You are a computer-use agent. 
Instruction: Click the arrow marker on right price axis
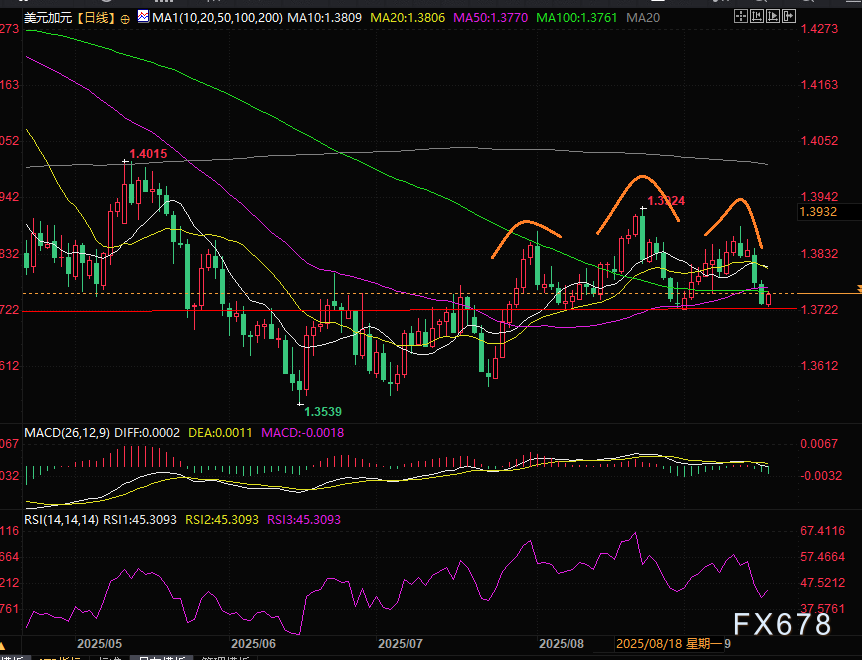click(857, 290)
